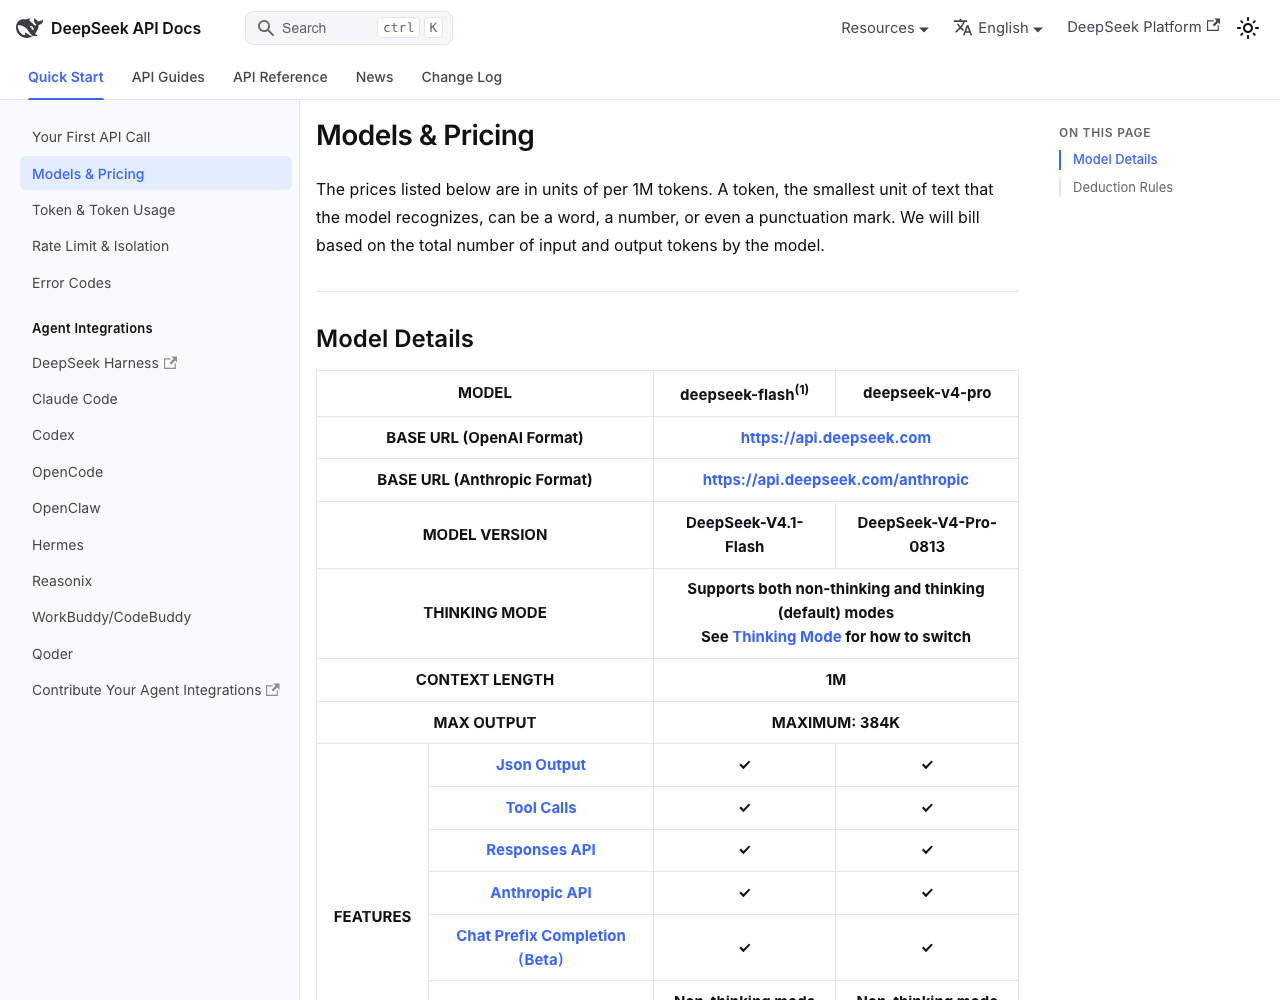Open the api.deepseek.com/anthropic link
This screenshot has width=1280, height=1000.
[836, 480]
